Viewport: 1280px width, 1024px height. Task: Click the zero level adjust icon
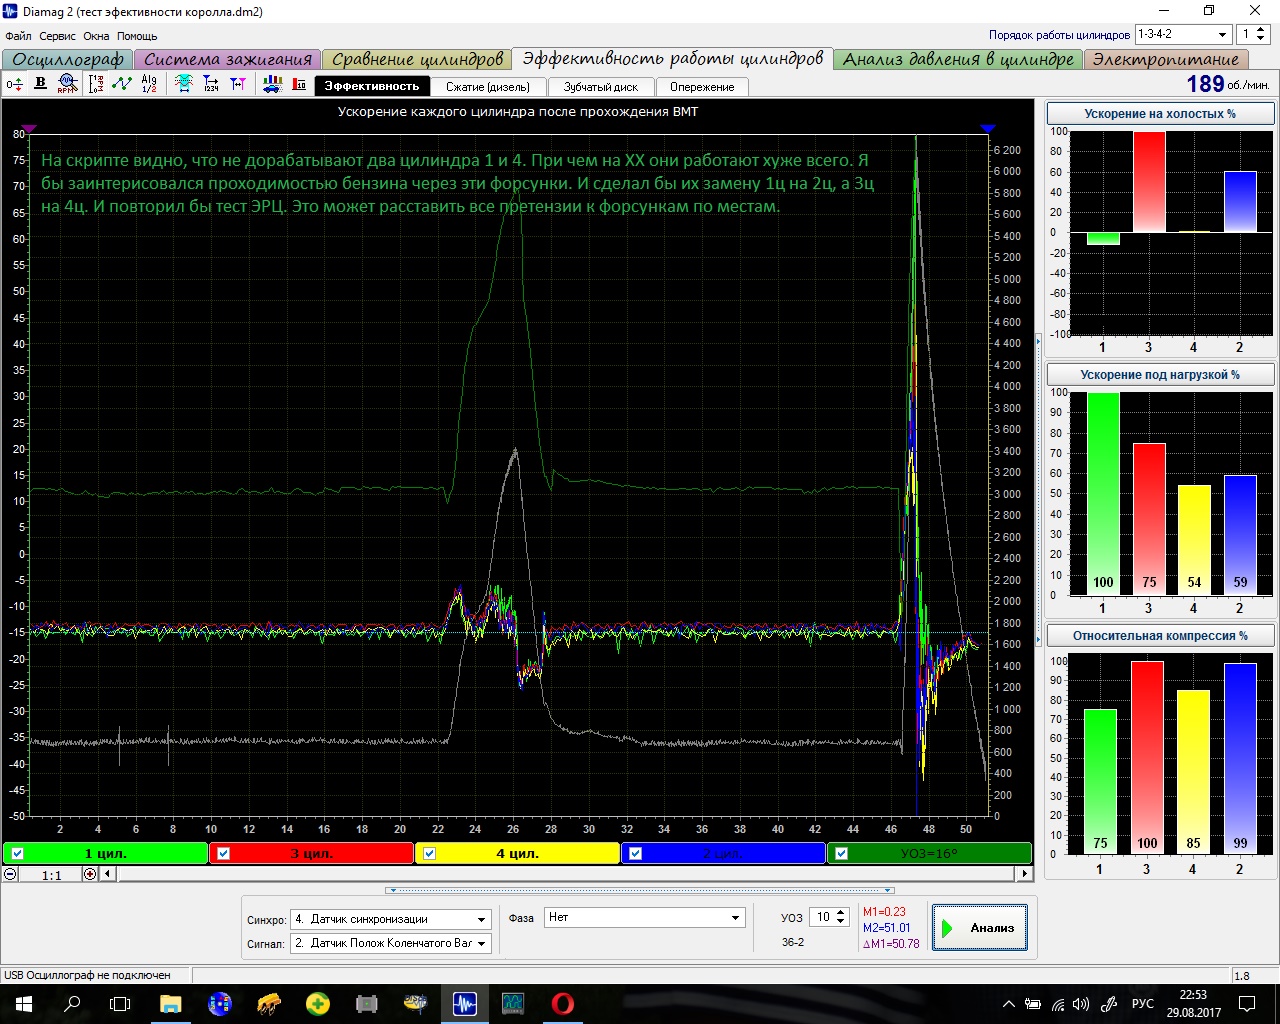[15, 84]
